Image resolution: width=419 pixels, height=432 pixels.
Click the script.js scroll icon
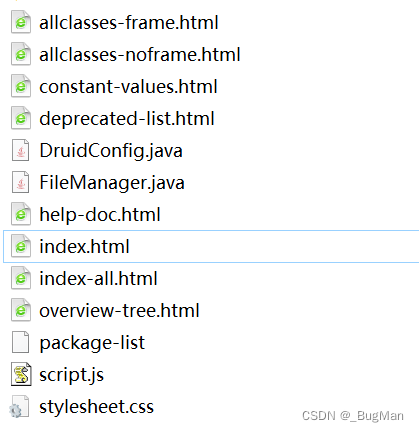coord(21,374)
